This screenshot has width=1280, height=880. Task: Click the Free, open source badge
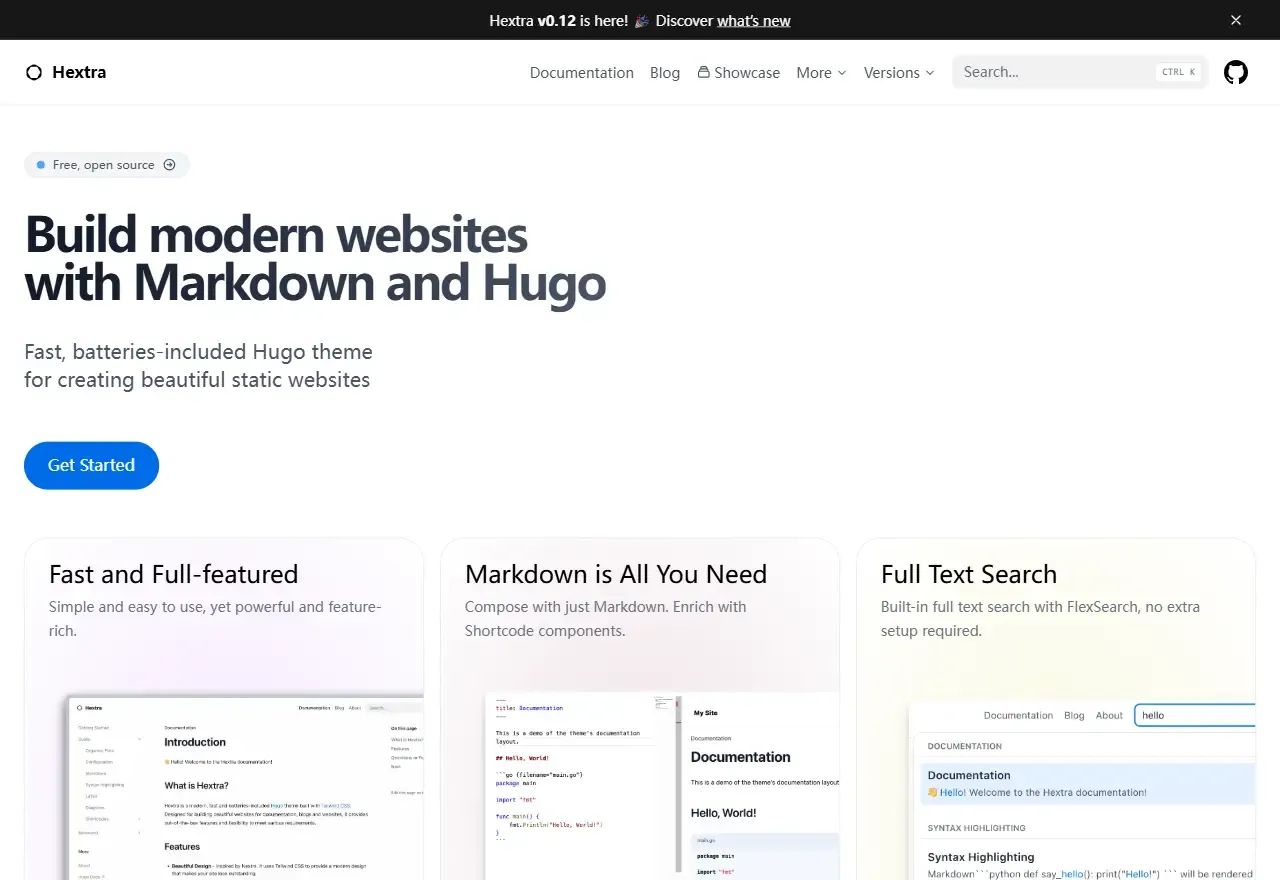tap(107, 165)
